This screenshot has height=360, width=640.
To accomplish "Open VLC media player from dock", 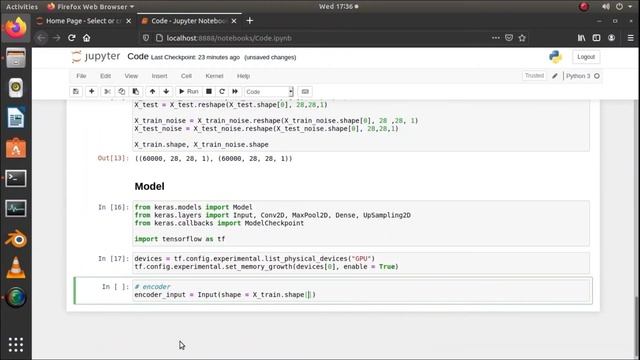I will (x=16, y=268).
